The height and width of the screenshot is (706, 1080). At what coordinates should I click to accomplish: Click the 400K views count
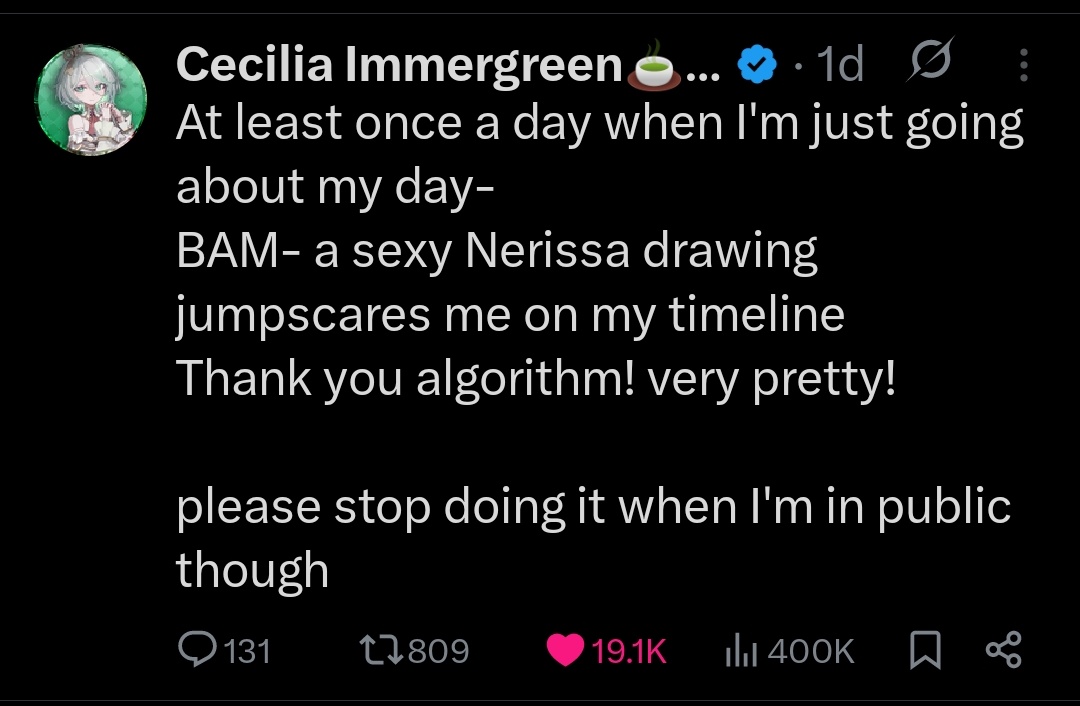[811, 652]
